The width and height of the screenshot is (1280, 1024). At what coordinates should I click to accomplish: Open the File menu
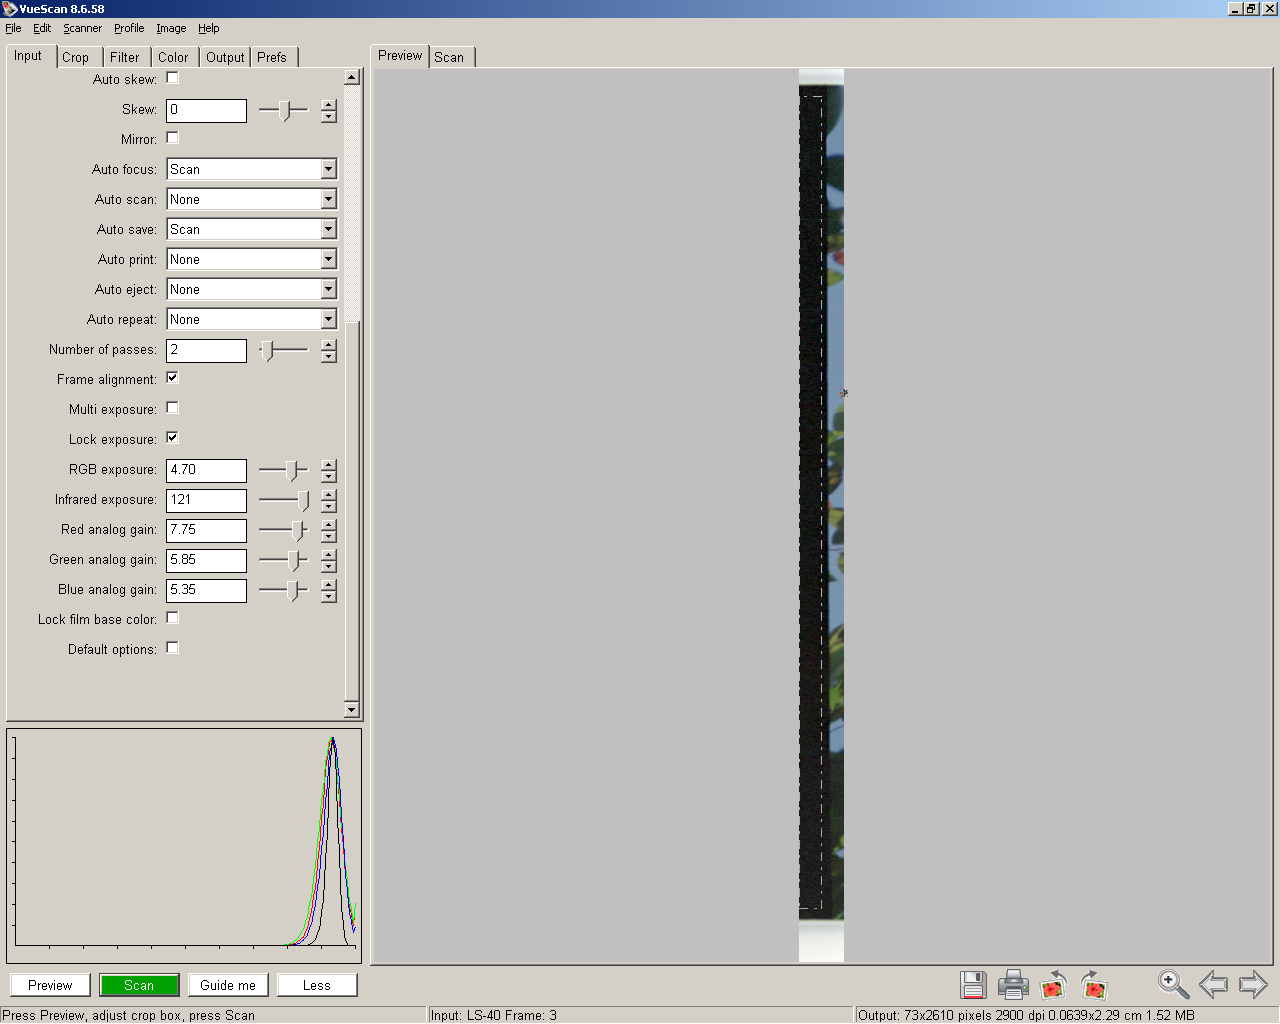click(x=13, y=28)
